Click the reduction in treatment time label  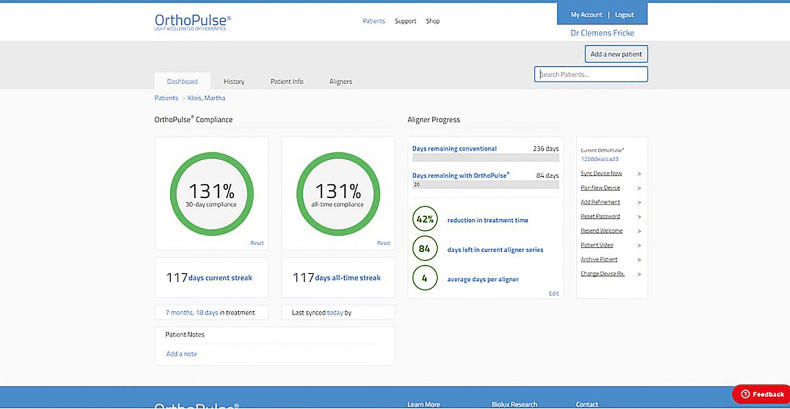pos(488,220)
